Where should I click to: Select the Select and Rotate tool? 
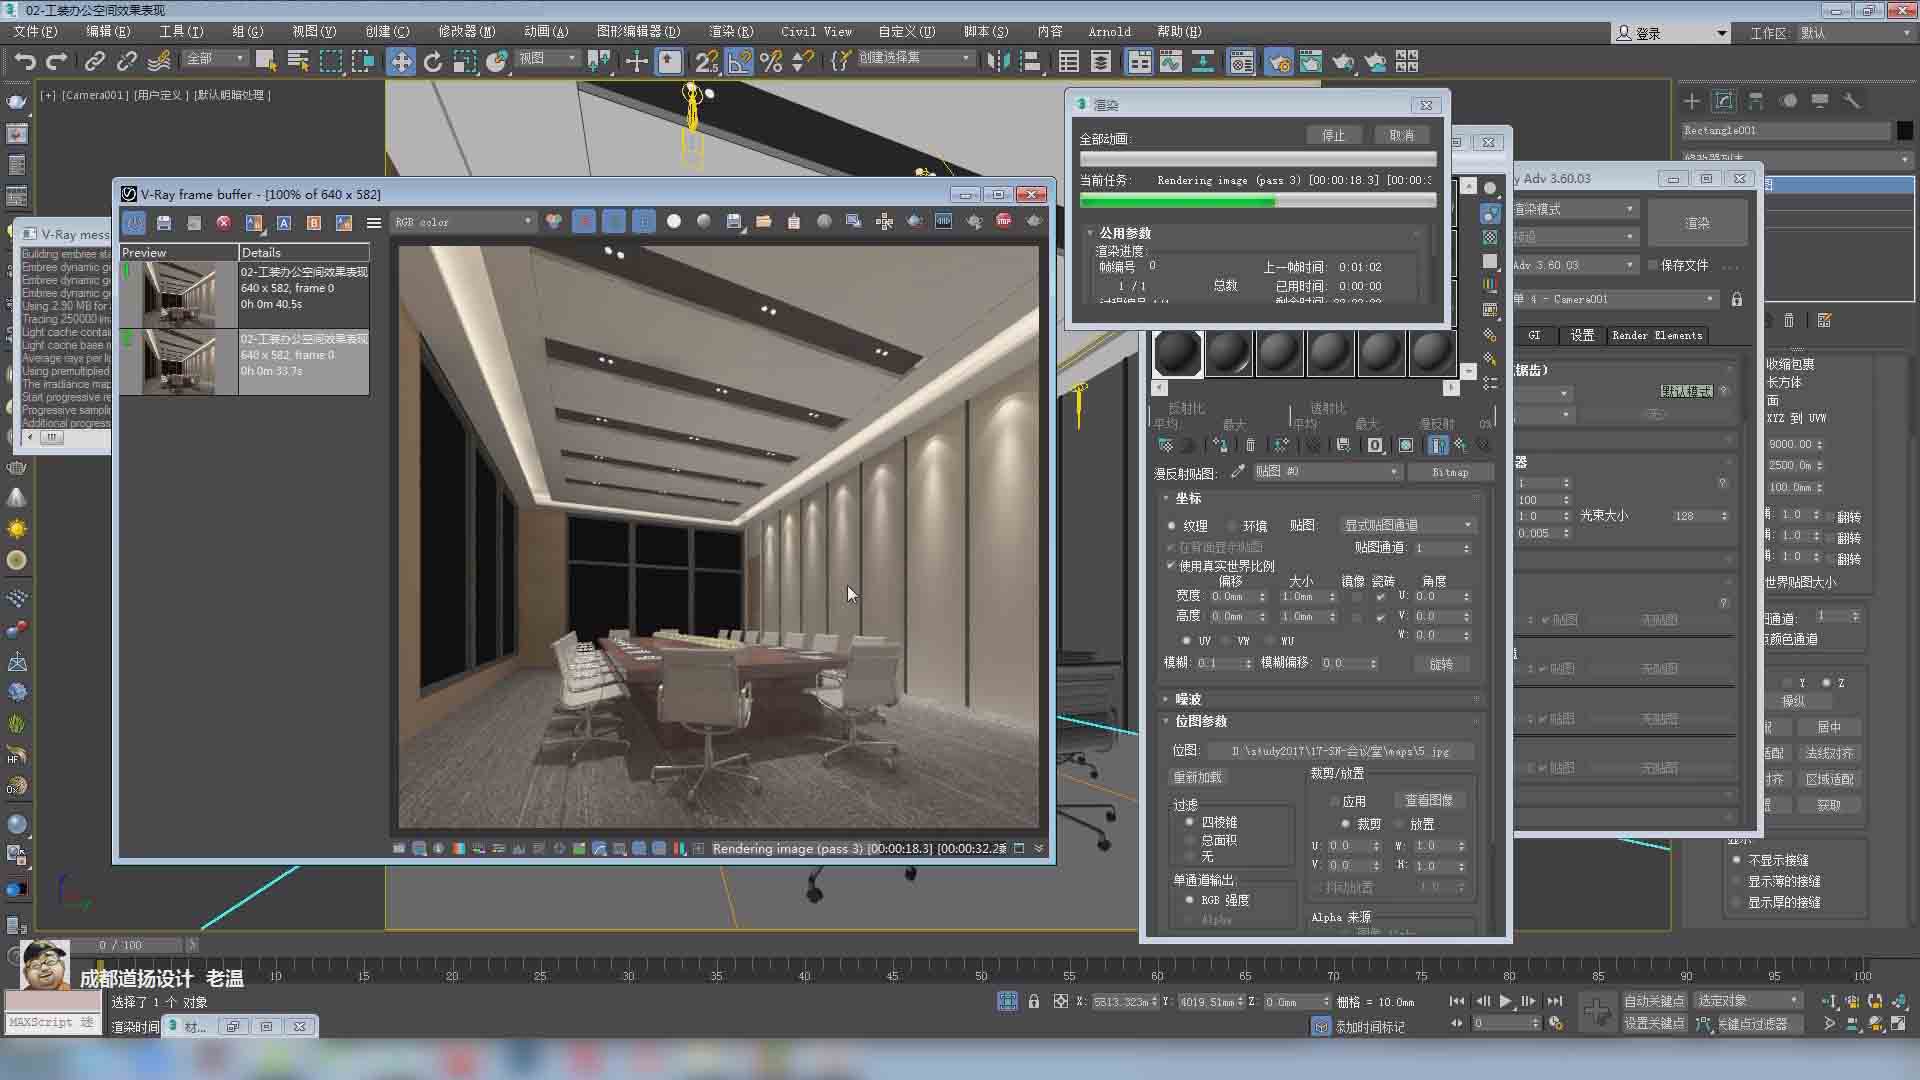pyautogui.click(x=432, y=62)
